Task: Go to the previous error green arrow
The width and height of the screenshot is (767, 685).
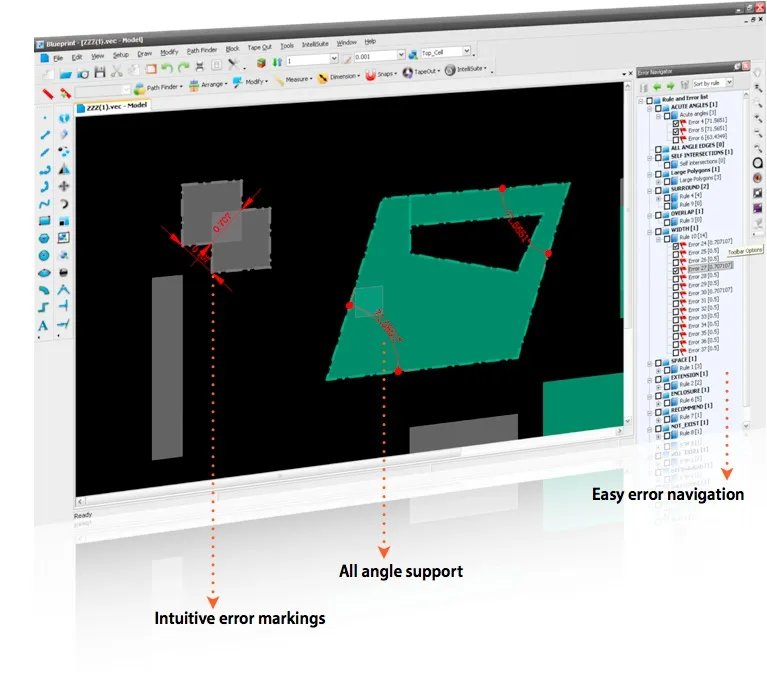Action: (657, 87)
